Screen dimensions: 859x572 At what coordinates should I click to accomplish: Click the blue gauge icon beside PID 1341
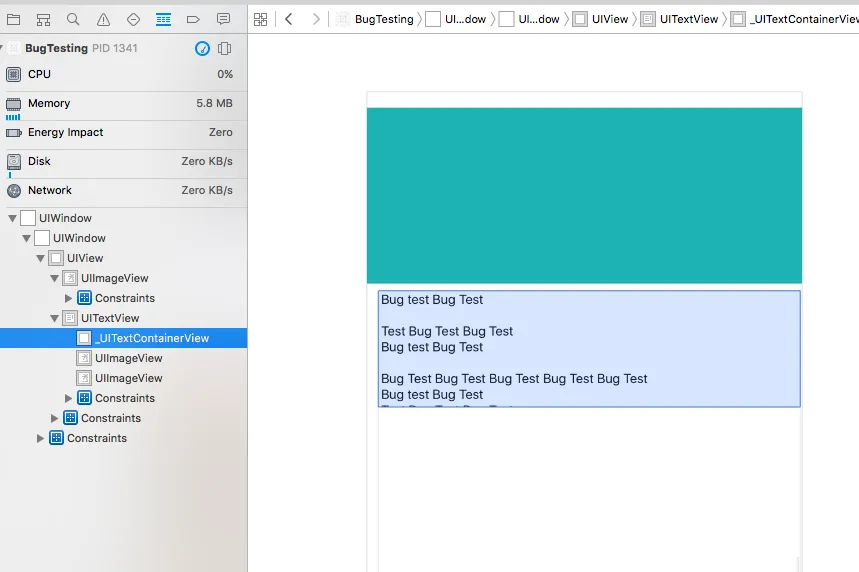[202, 48]
